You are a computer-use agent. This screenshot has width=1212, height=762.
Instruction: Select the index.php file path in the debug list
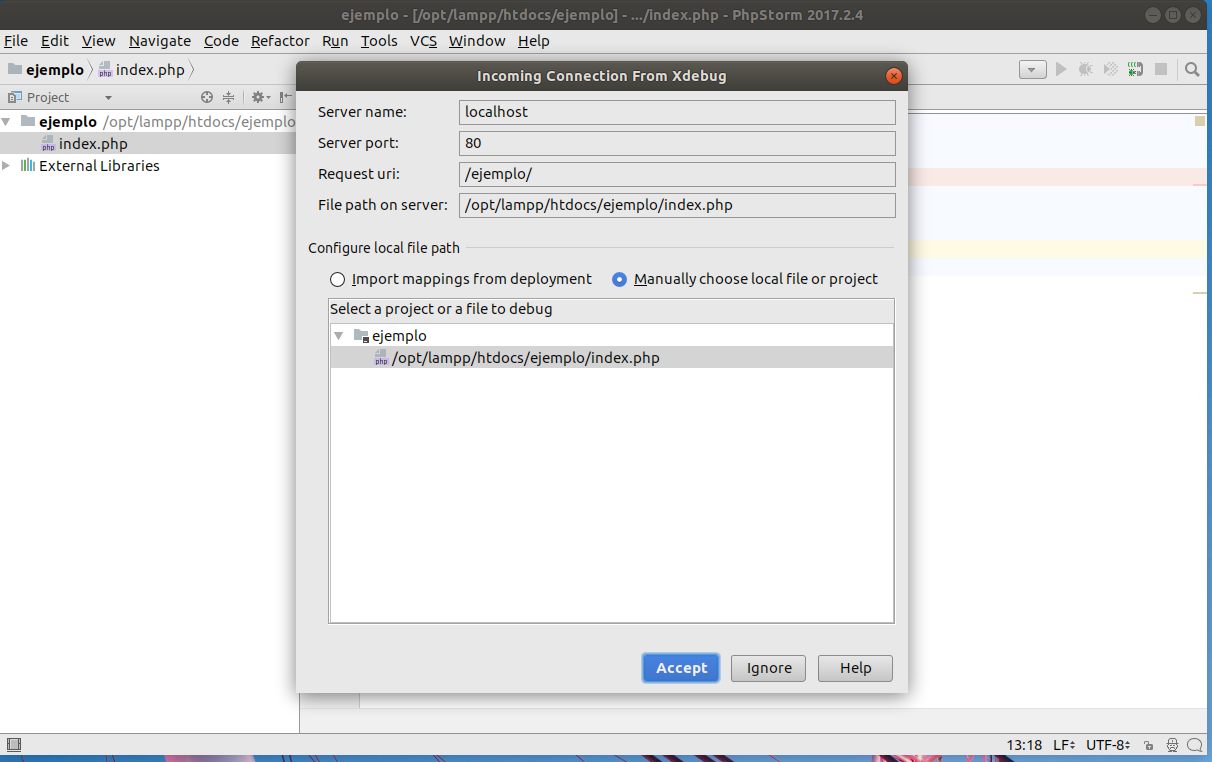pyautogui.click(x=525, y=357)
